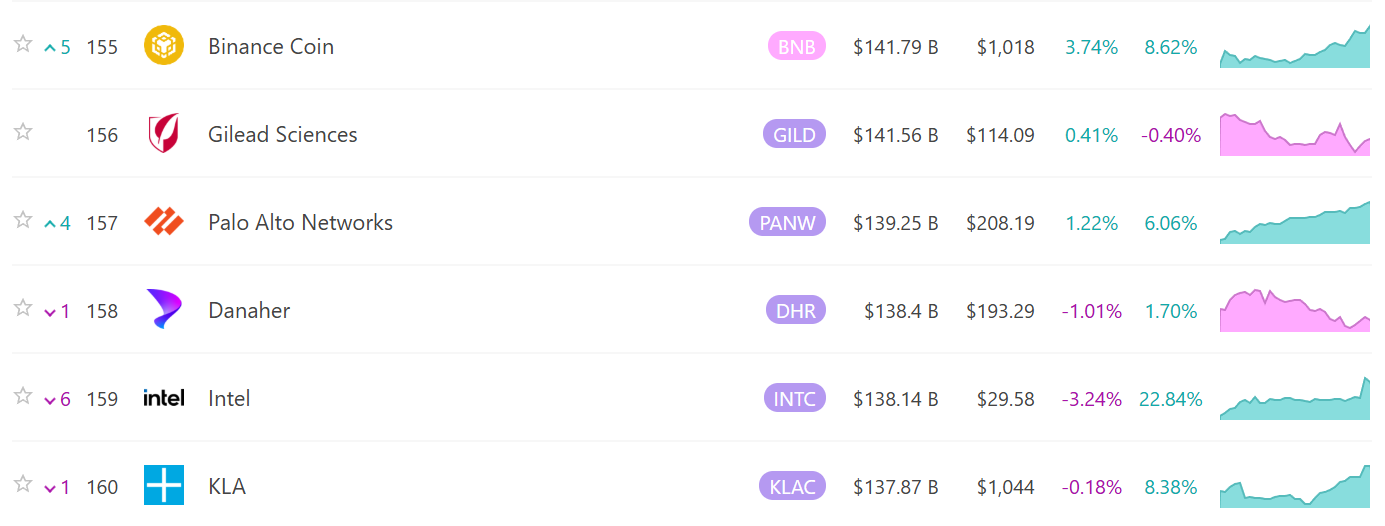View Intel price trend sparkline
Image resolution: width=1385 pixels, height=526 pixels.
click(1295, 400)
